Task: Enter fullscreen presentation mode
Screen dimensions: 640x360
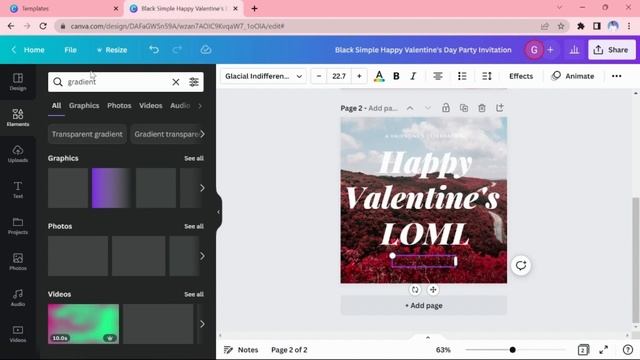Action: (x=604, y=350)
